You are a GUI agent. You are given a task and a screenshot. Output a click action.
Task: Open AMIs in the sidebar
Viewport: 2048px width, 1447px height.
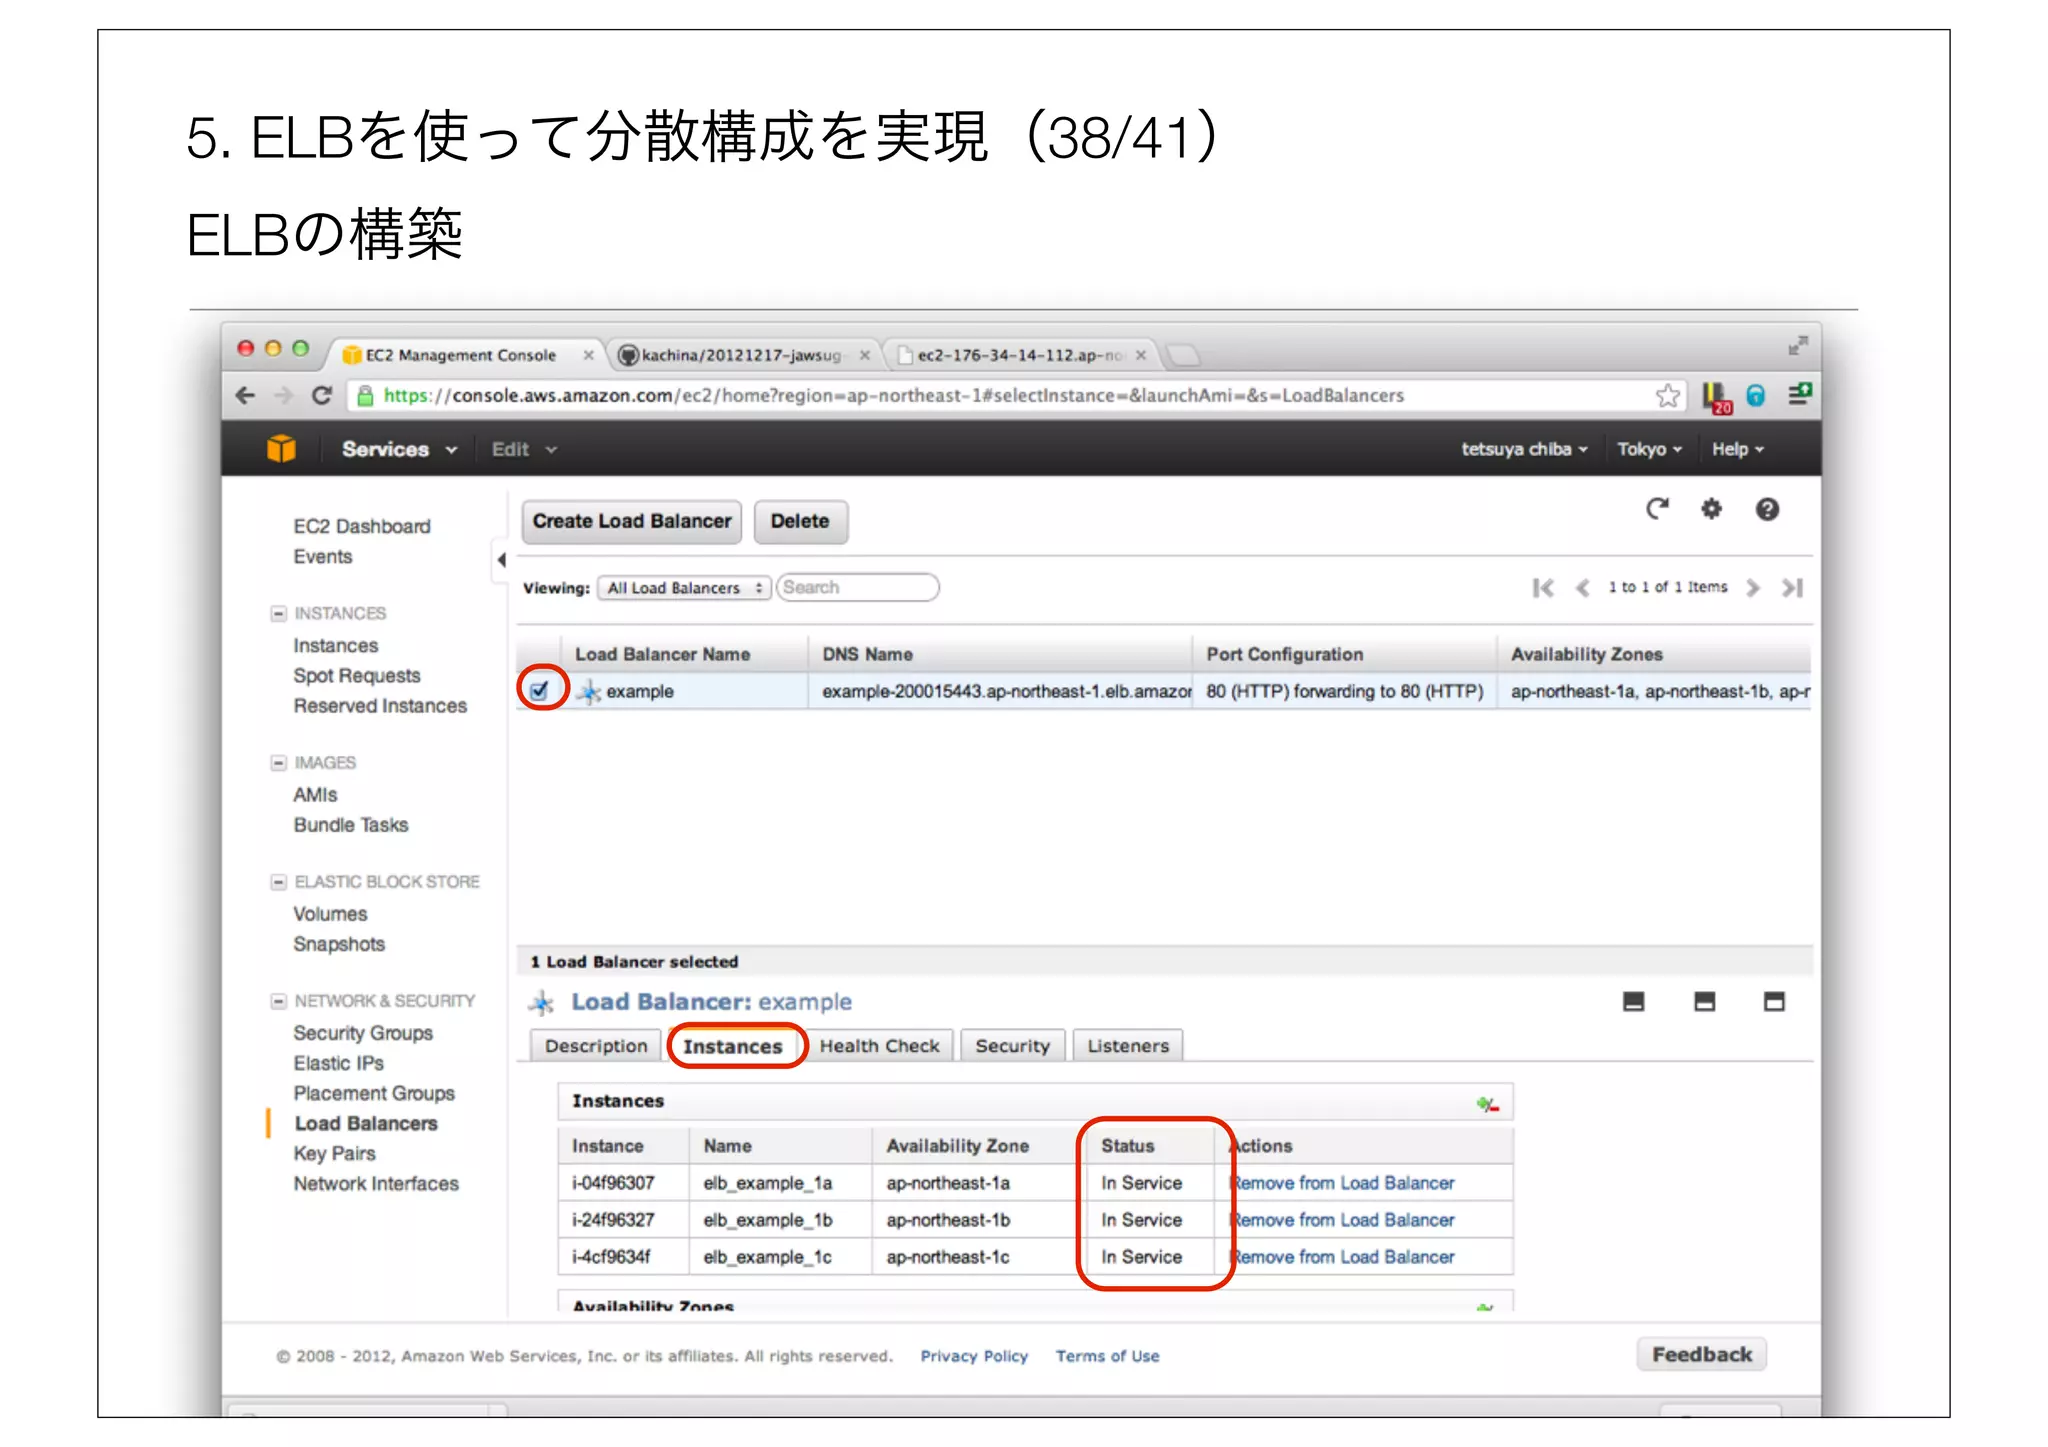coord(315,795)
